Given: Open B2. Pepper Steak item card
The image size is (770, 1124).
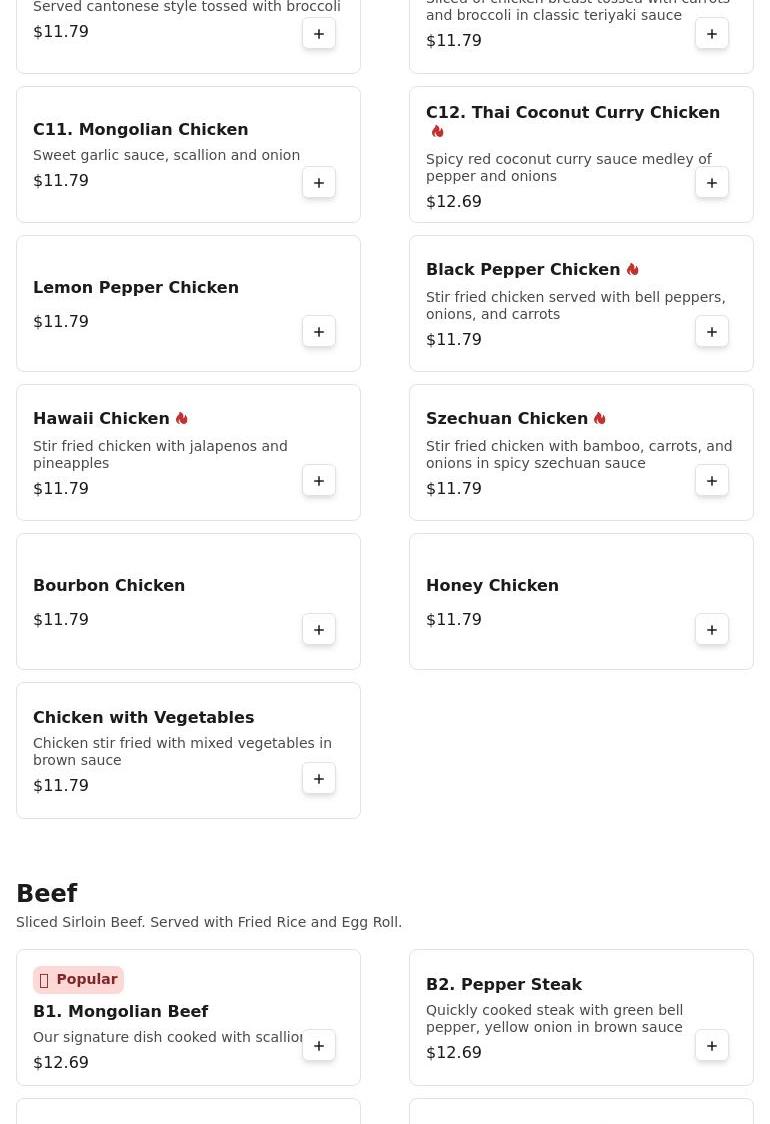Looking at the screenshot, I should pyautogui.click(x=581, y=1017).
